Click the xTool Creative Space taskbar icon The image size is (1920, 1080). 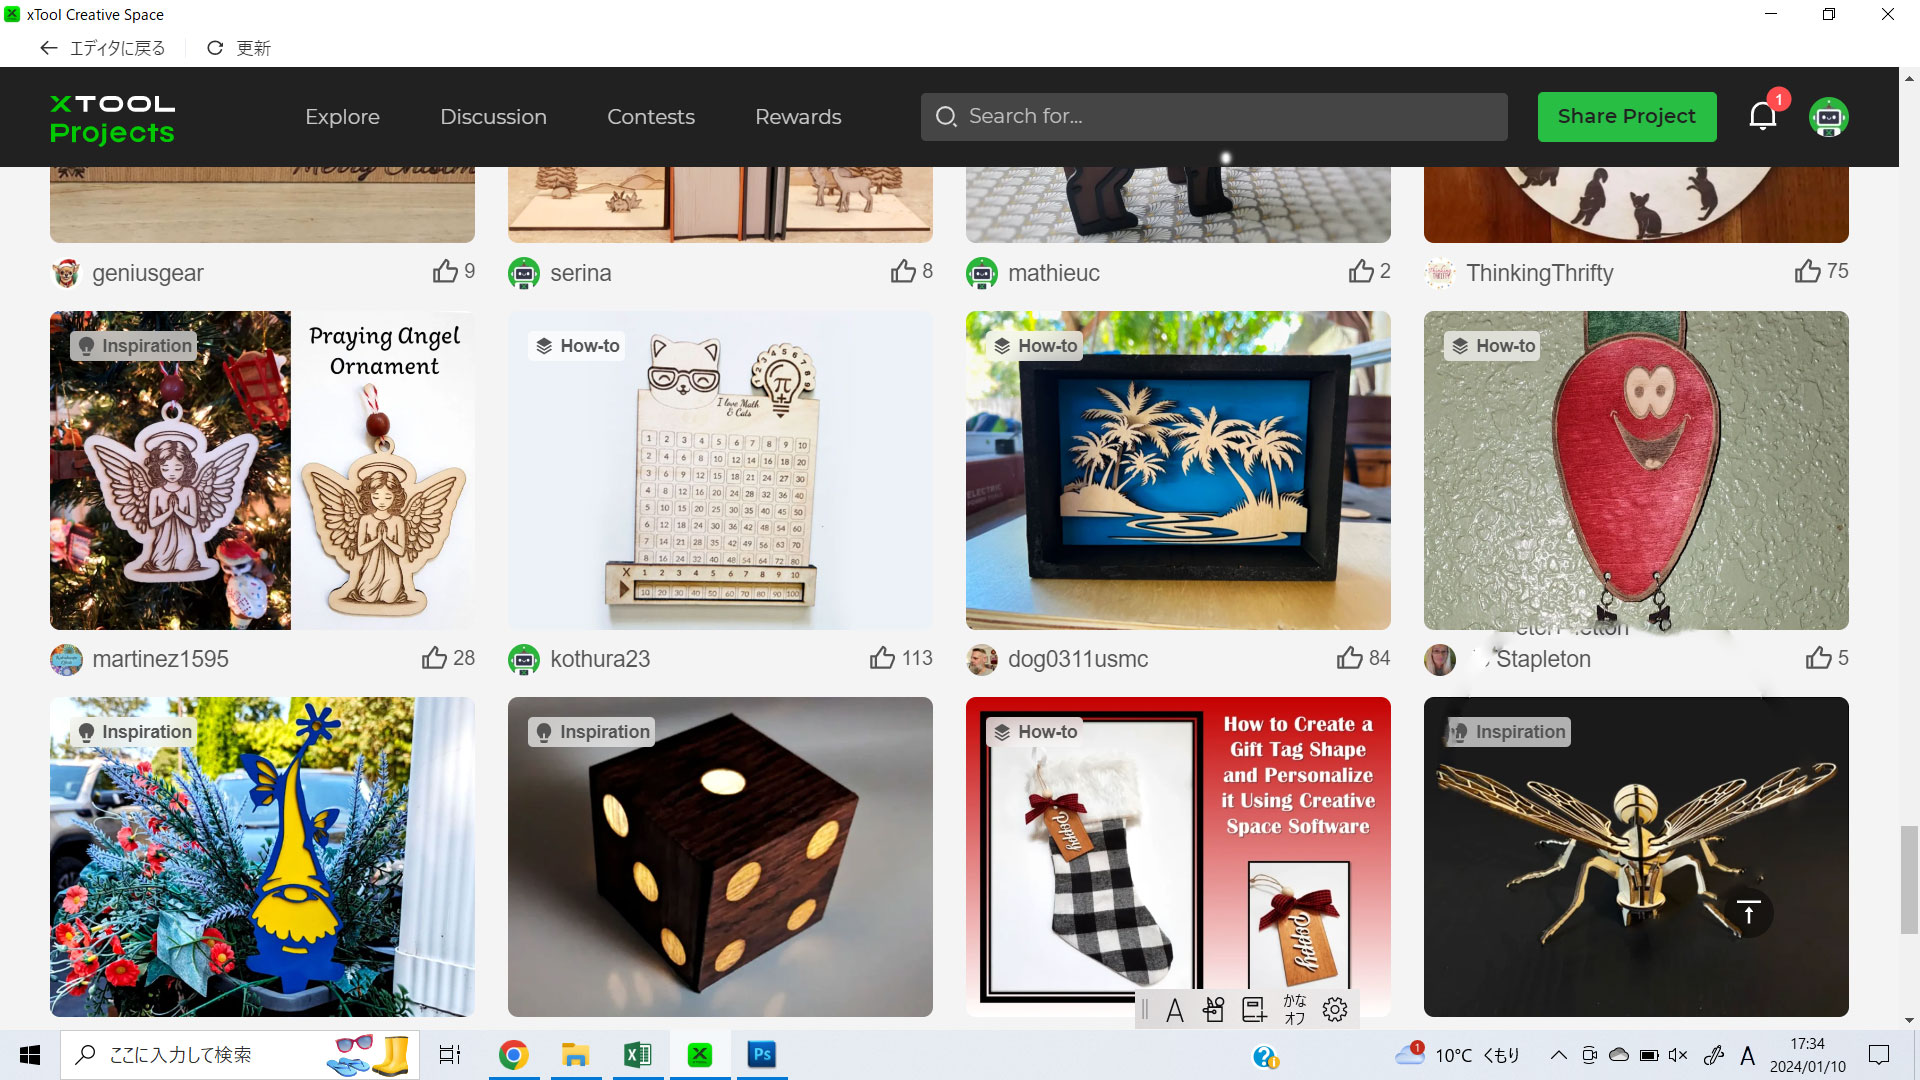click(x=700, y=1055)
